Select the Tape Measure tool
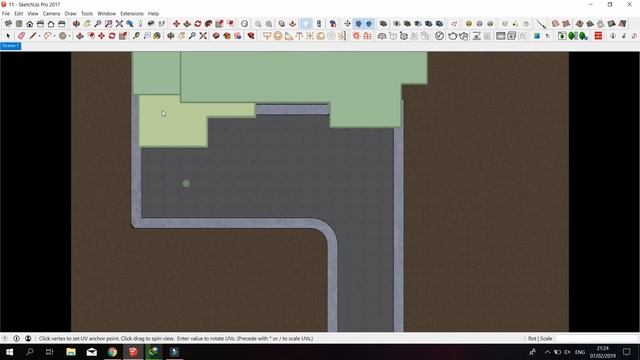640x360 pixels. (136, 36)
